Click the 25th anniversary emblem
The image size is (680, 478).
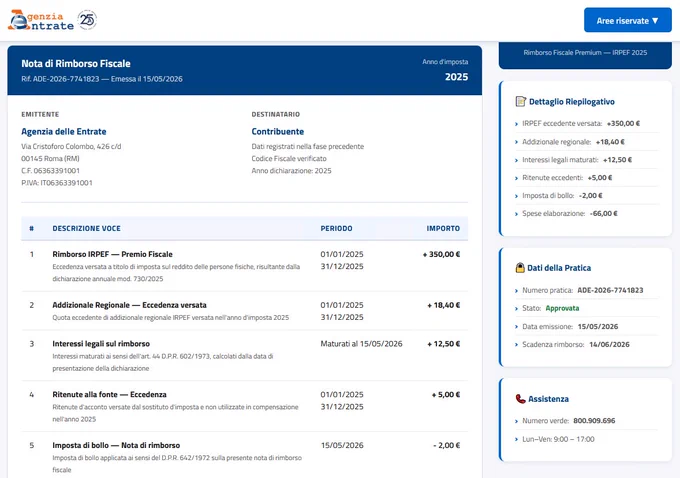pyautogui.click(x=87, y=20)
